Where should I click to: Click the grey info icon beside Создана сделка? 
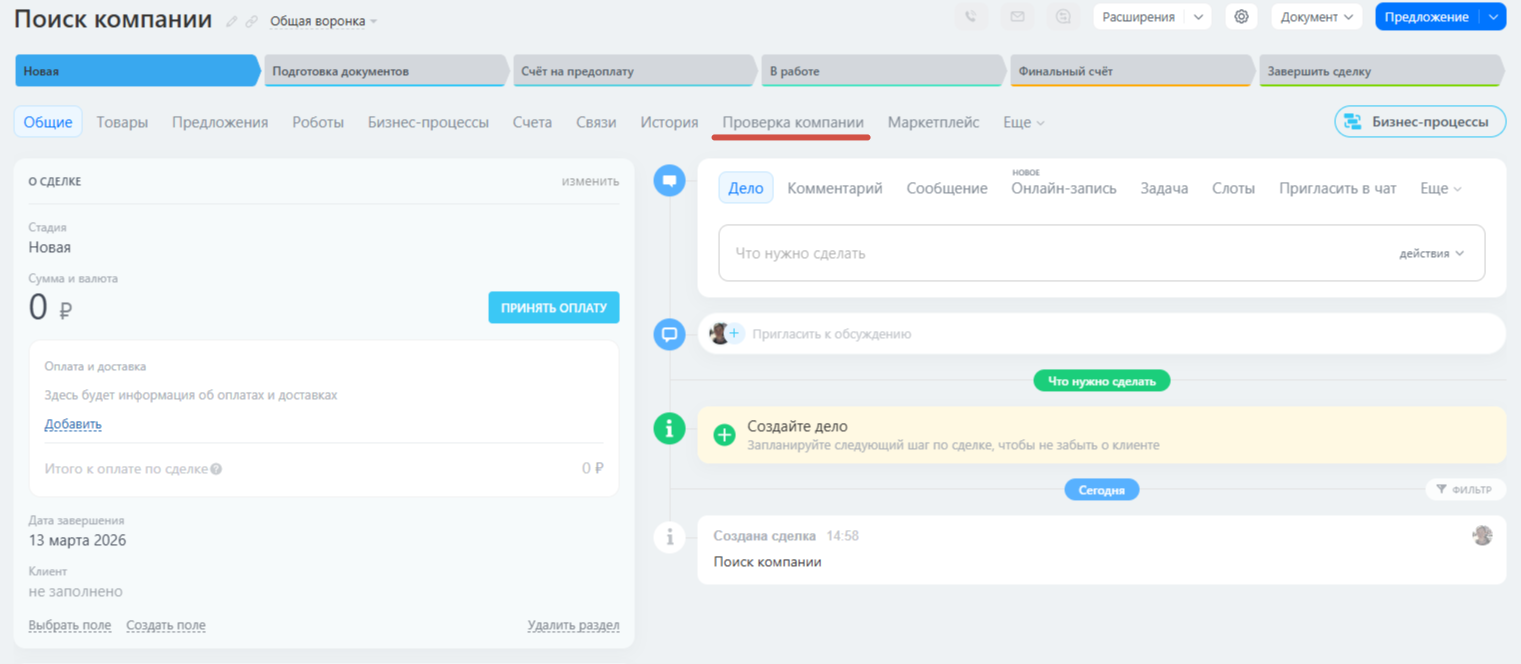pyautogui.click(x=669, y=538)
